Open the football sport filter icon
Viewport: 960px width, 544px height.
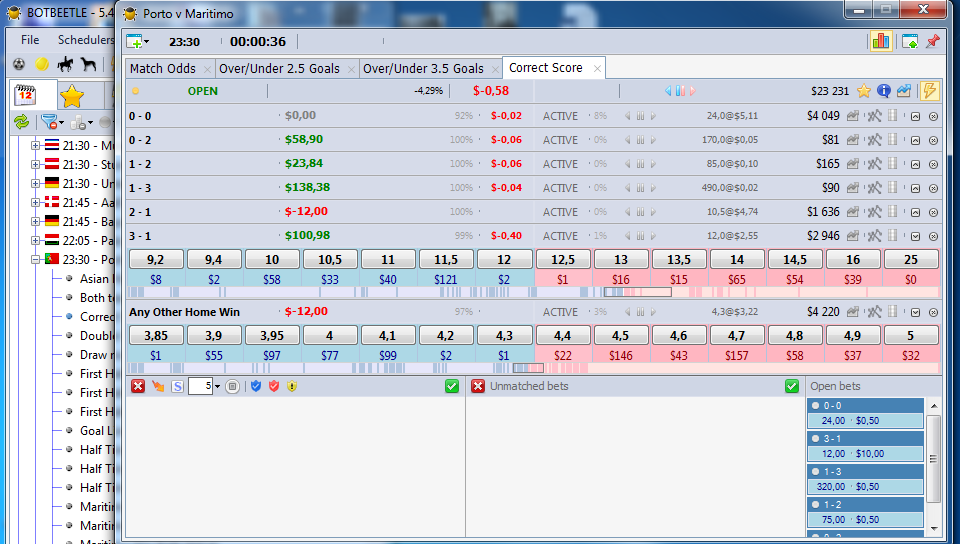19,64
